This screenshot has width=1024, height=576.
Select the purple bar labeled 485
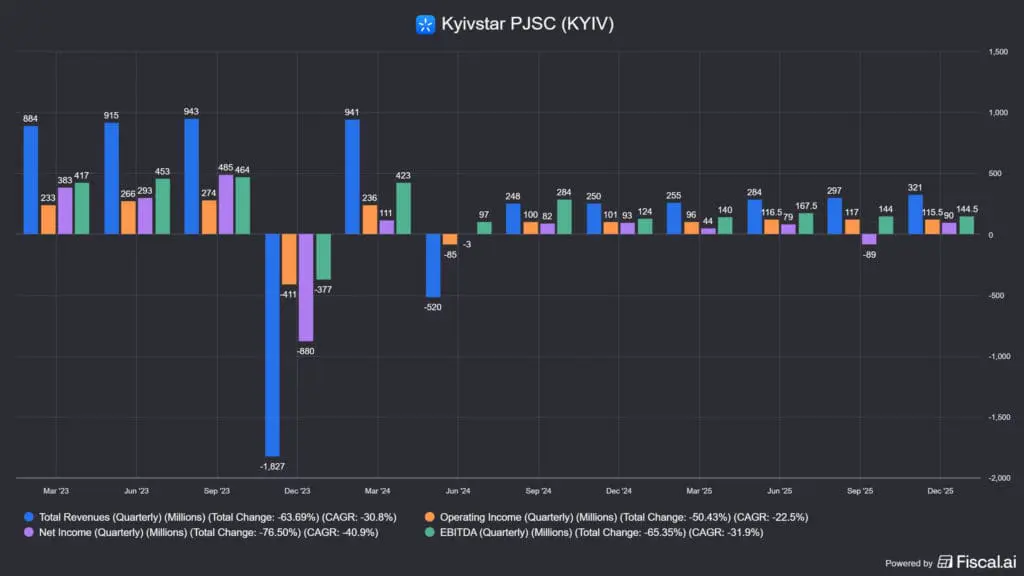click(225, 204)
